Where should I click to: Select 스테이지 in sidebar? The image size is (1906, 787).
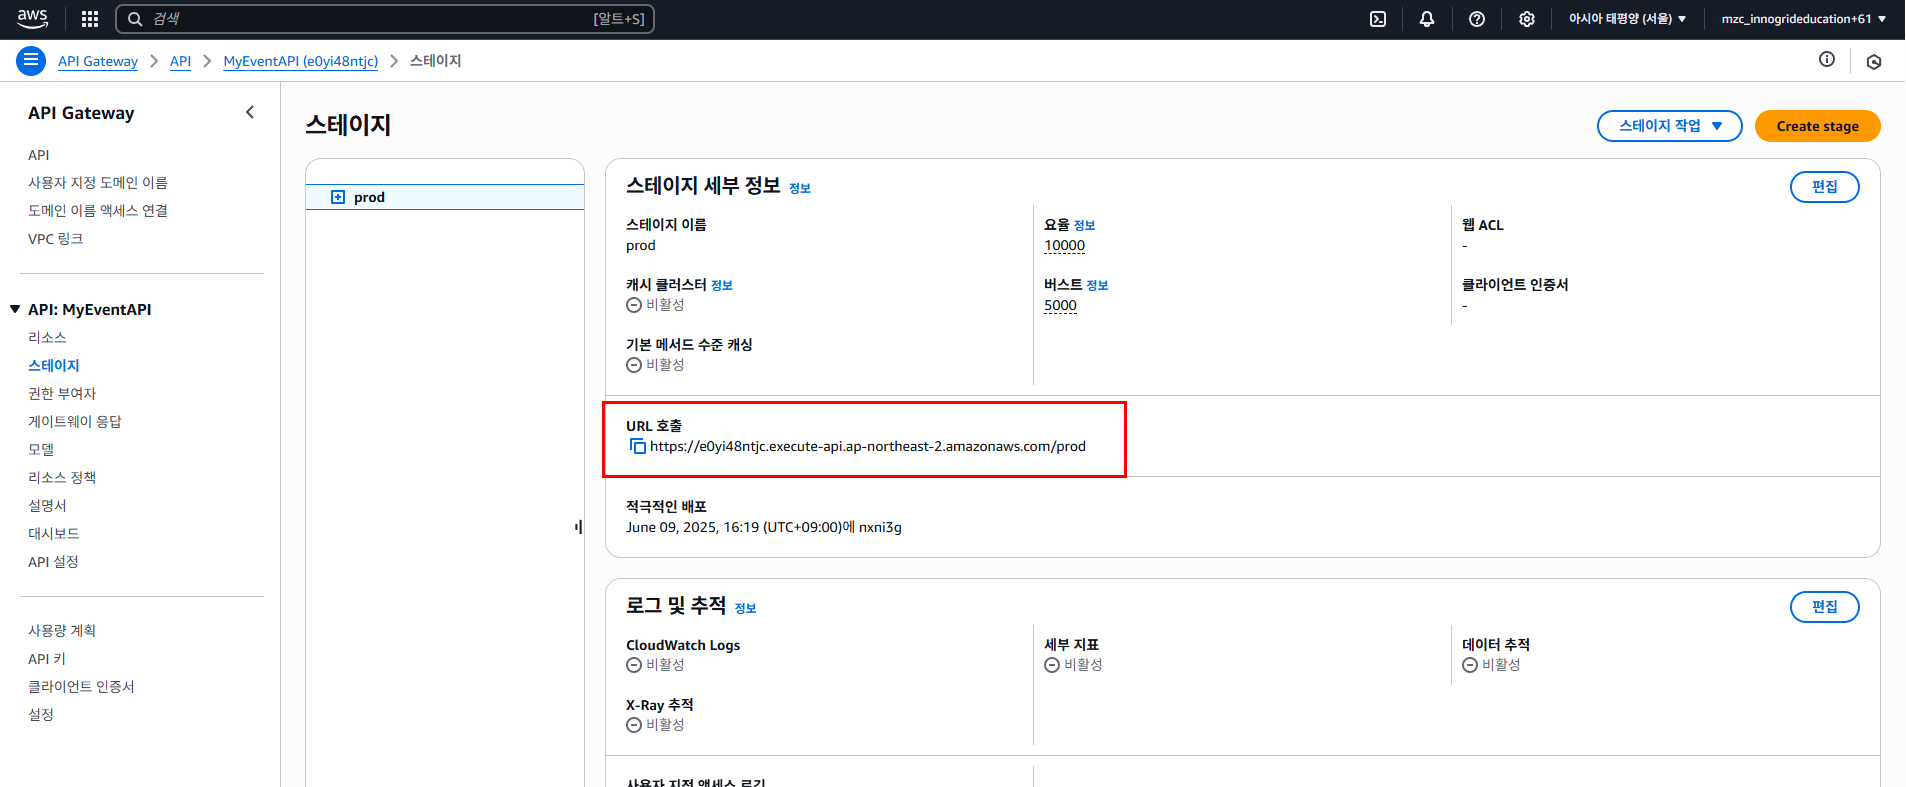click(x=54, y=366)
